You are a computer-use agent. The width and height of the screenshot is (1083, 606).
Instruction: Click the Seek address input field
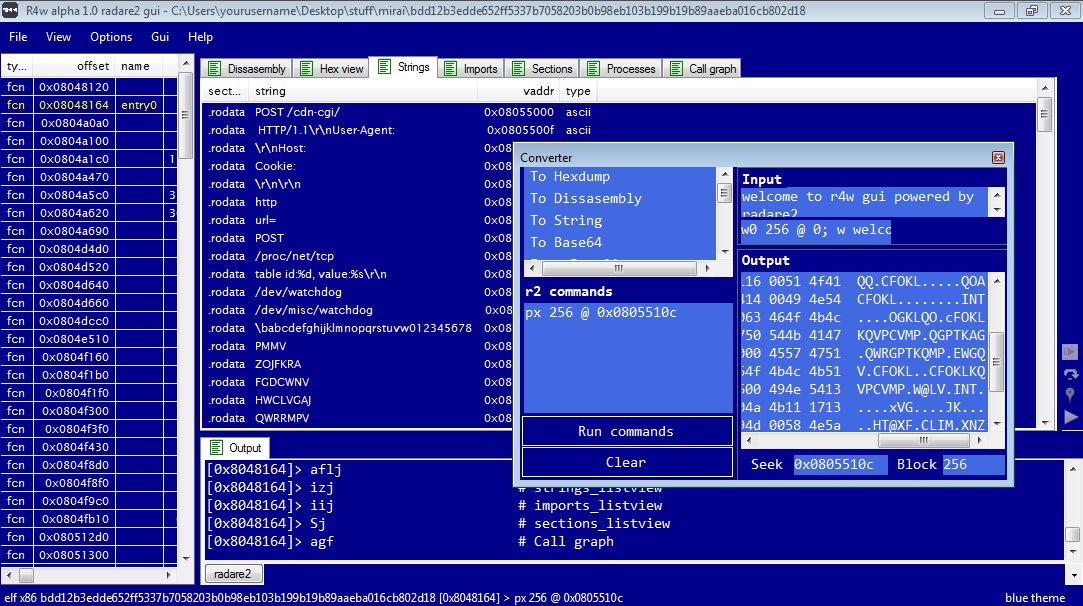click(839, 464)
